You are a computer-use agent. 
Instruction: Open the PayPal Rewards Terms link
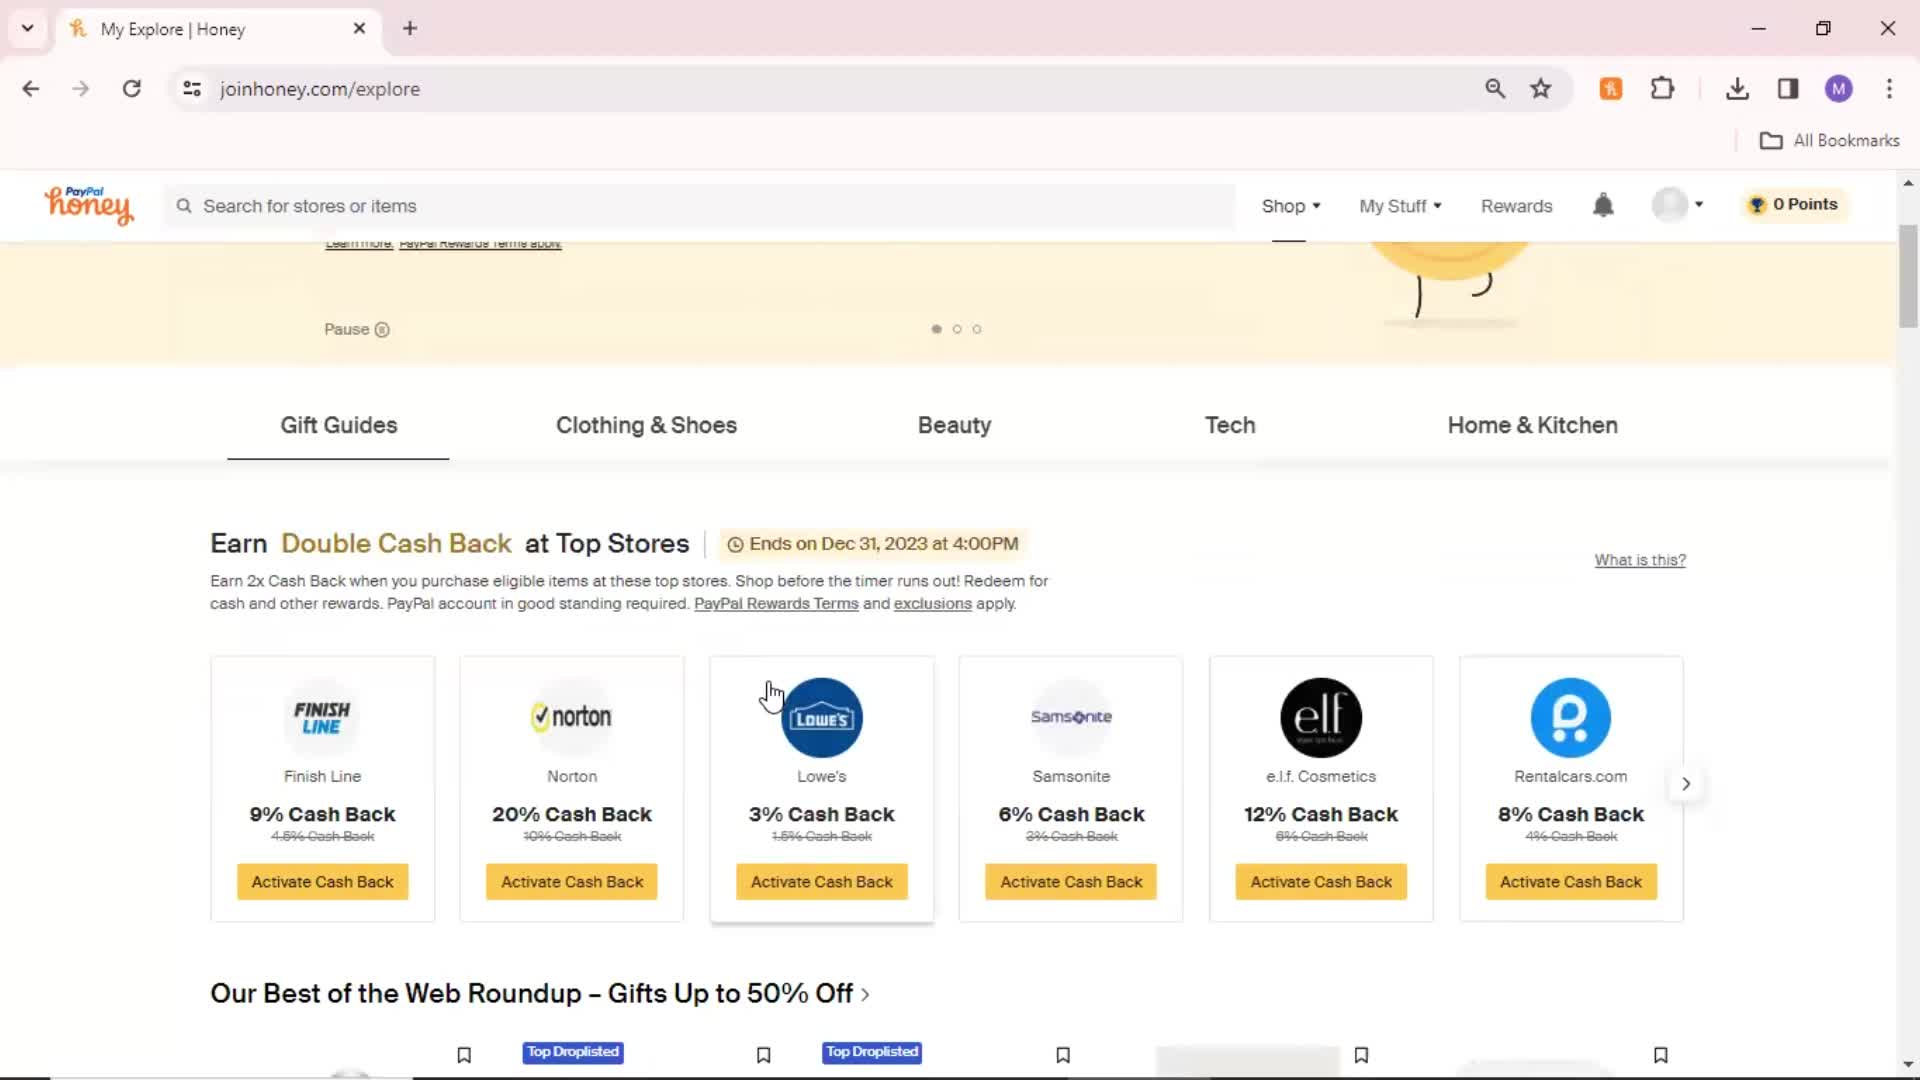pyautogui.click(x=776, y=604)
